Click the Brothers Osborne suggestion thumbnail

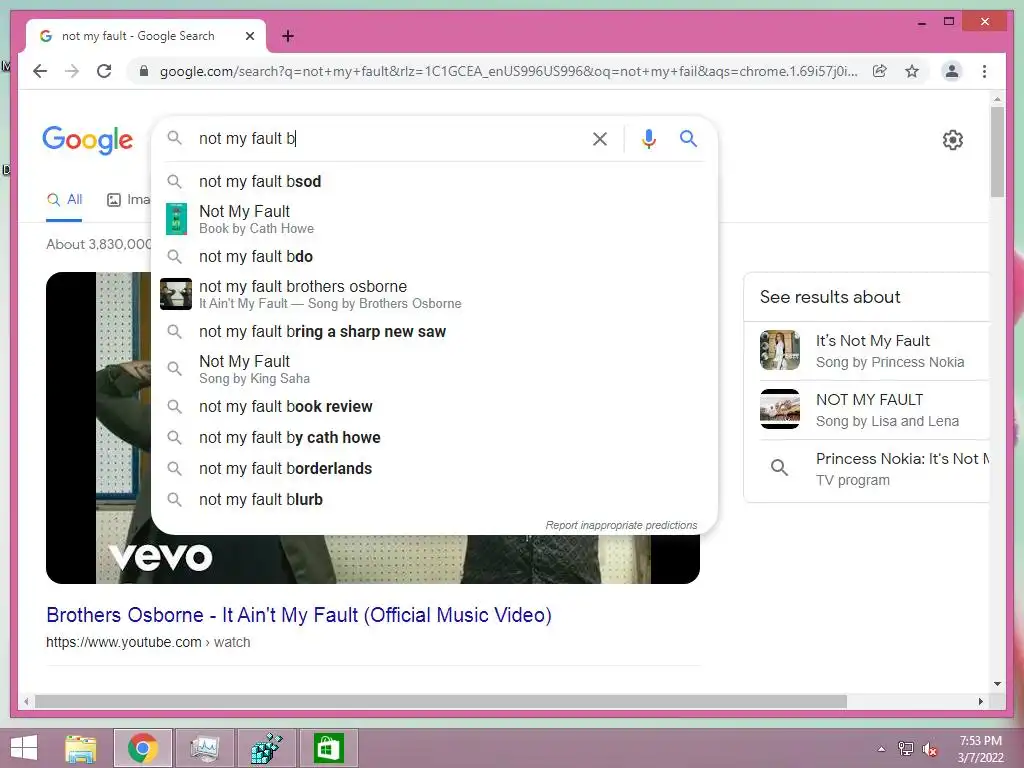176,294
